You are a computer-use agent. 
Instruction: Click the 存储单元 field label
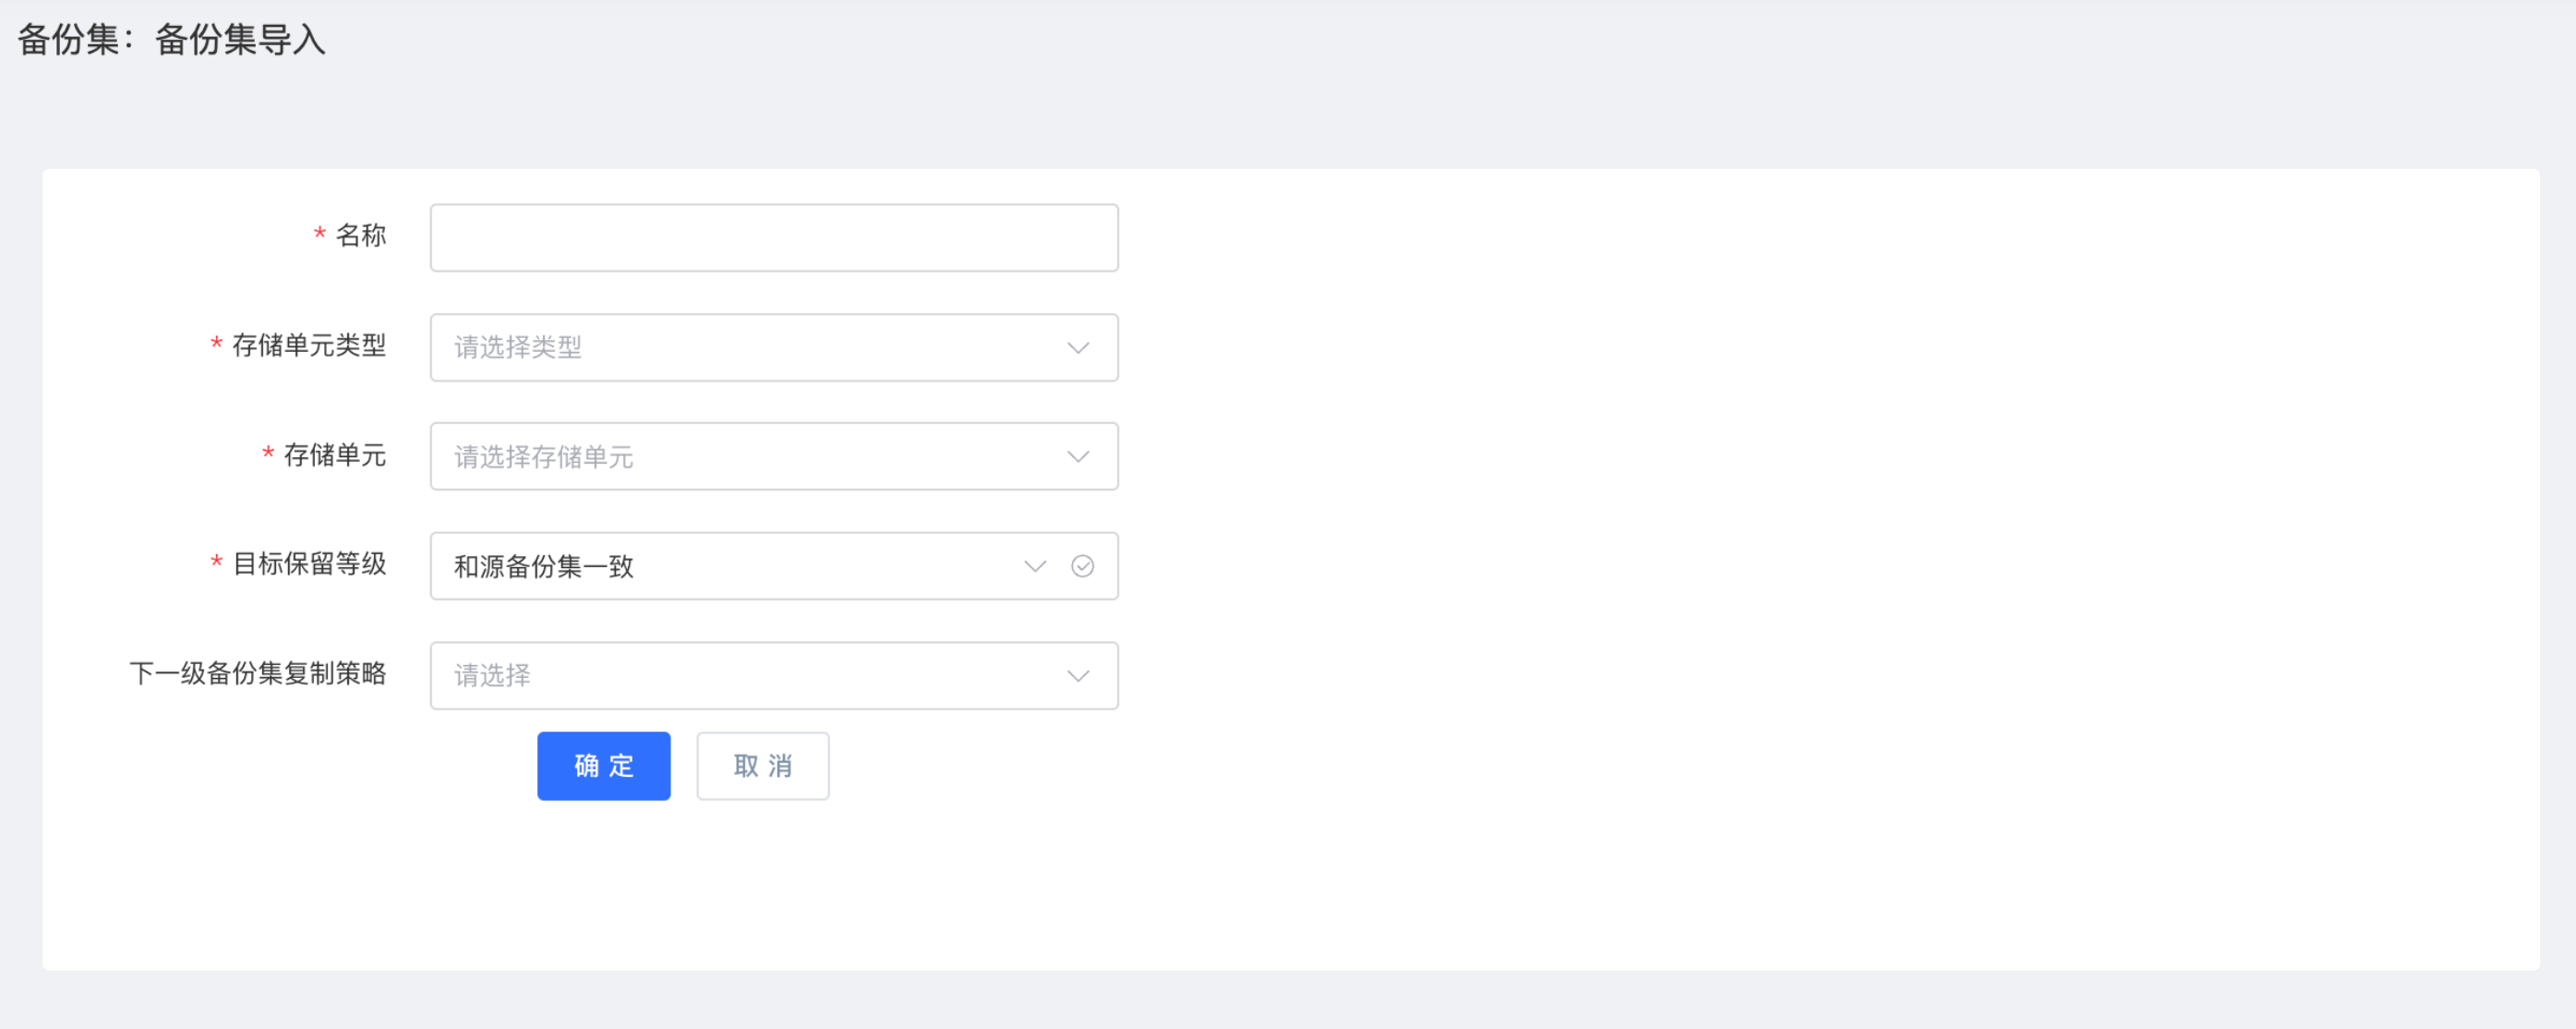[x=335, y=456]
